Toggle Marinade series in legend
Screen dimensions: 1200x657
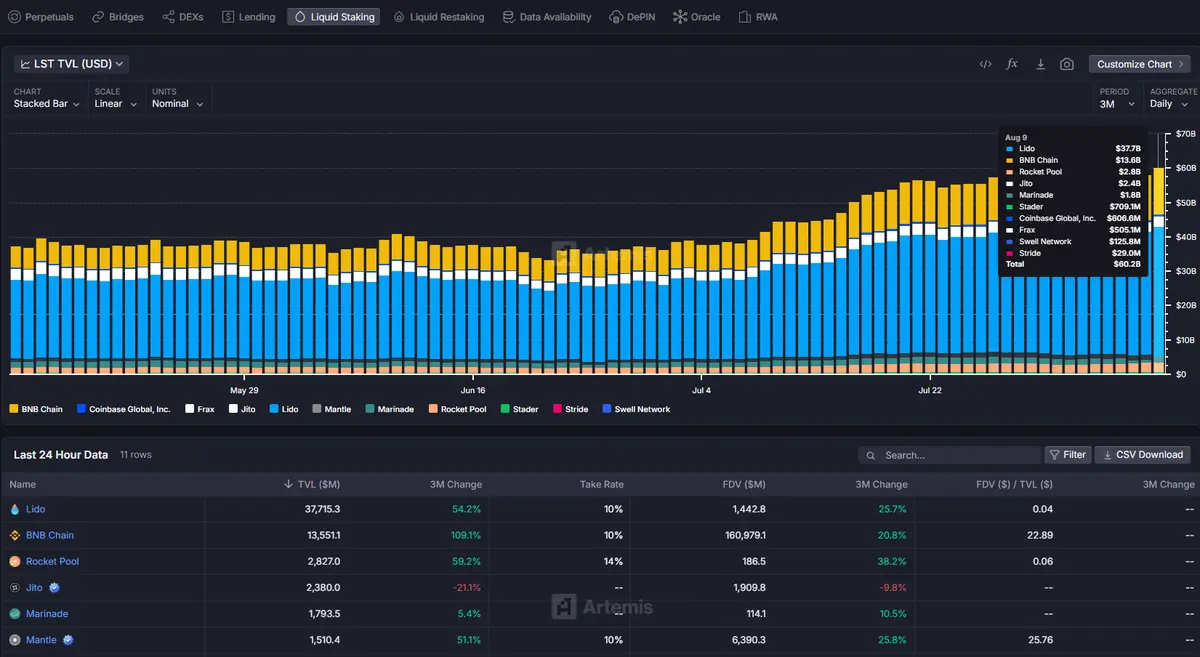[389, 409]
